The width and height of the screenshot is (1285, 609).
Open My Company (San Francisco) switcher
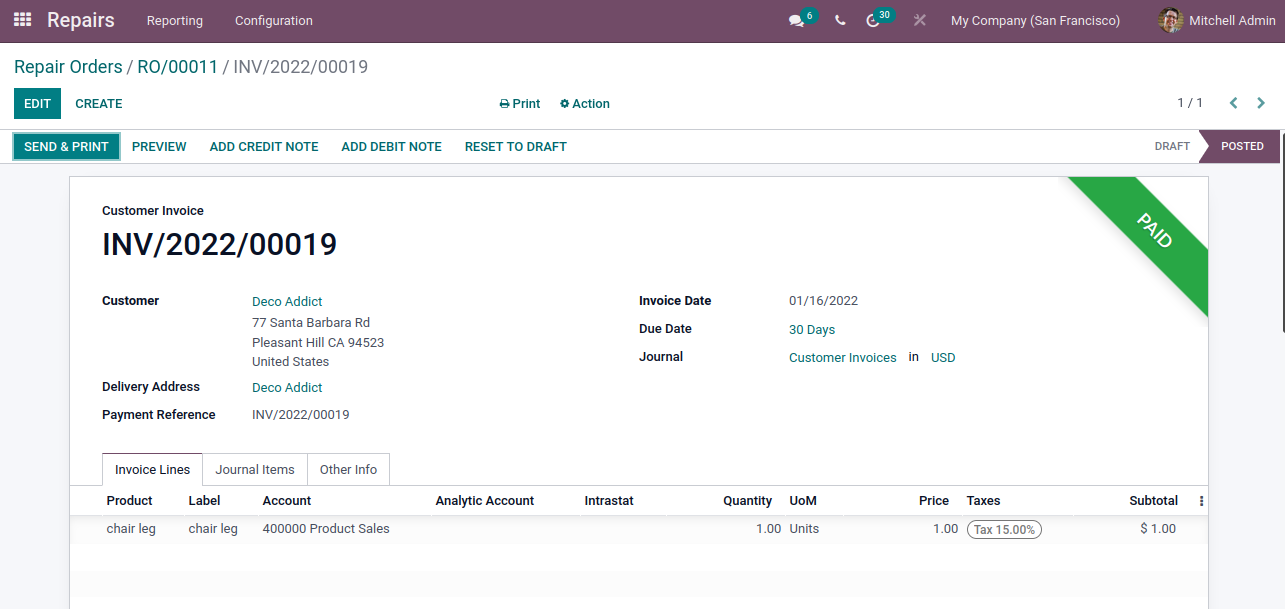coord(1035,20)
